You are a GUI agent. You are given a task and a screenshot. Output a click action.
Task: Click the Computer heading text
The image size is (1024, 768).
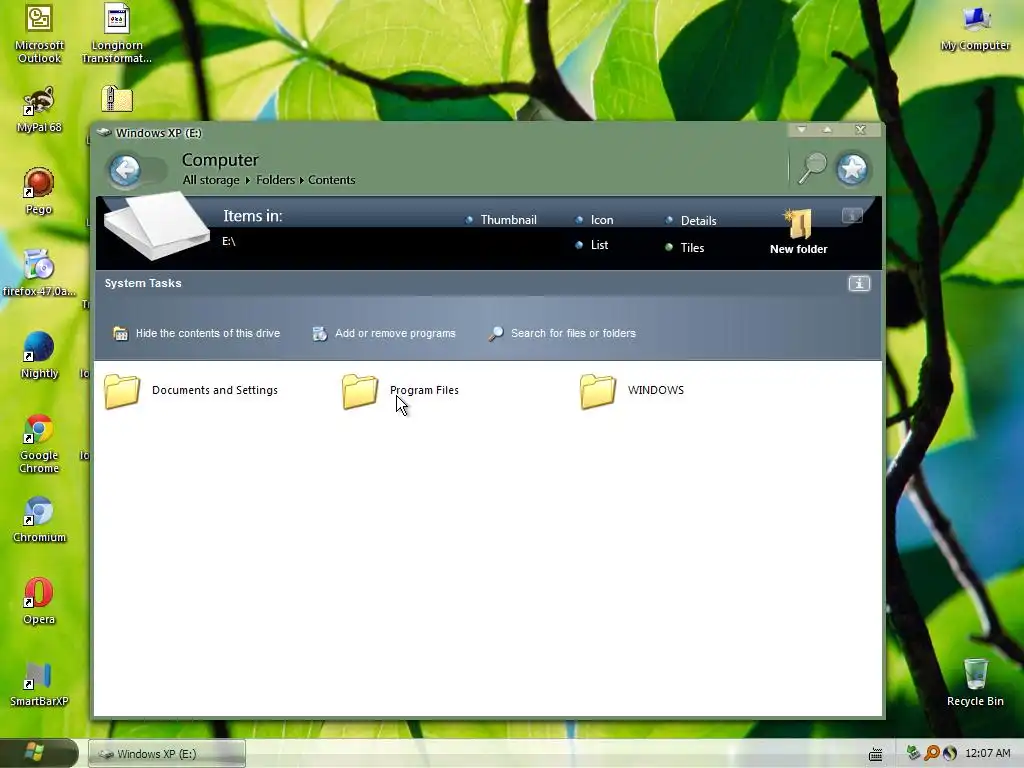[x=220, y=160]
